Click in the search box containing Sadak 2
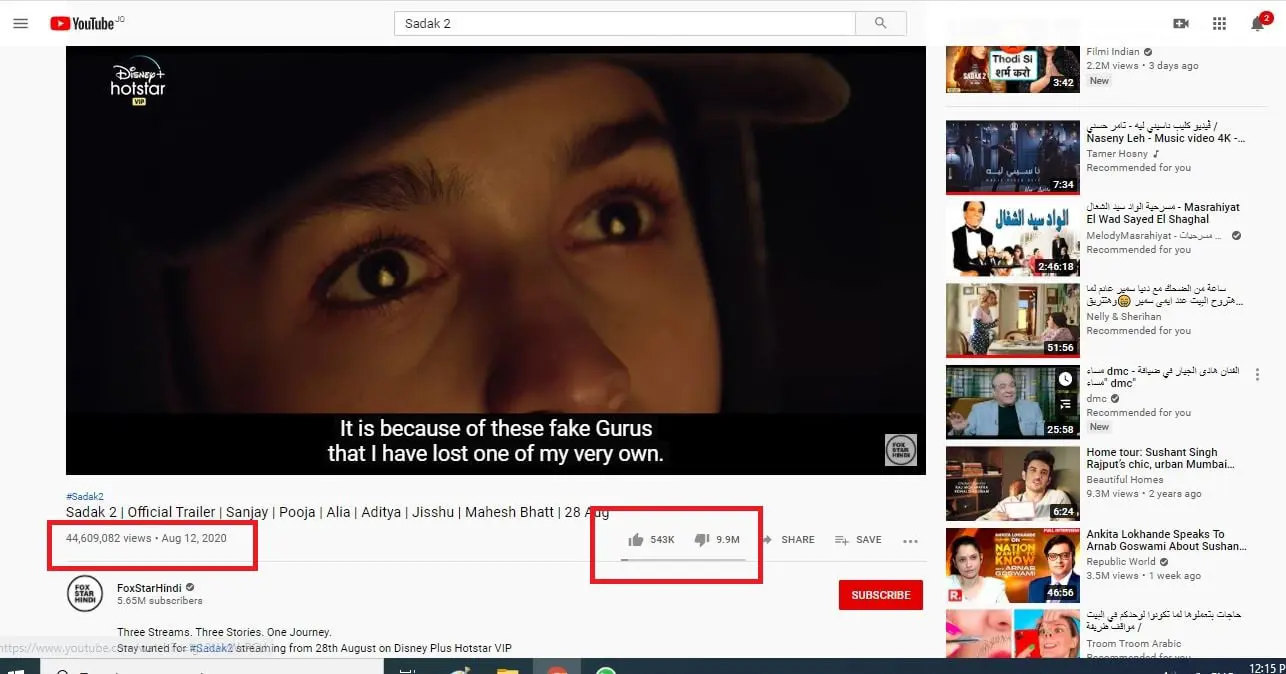Viewport: 1286px width, 674px height. tap(625, 23)
